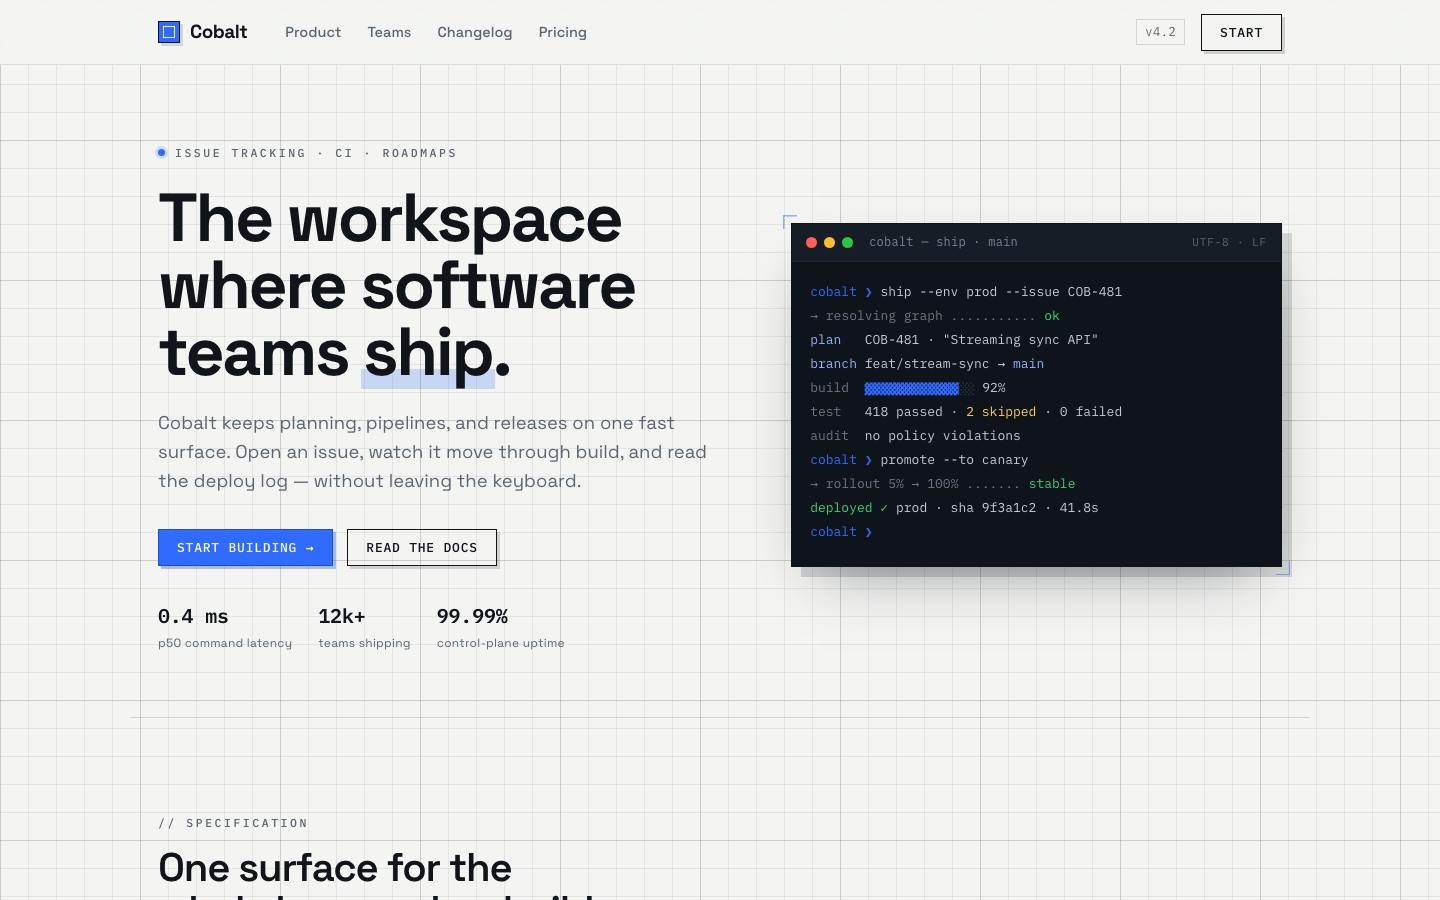Click the START BUILDING button
Image resolution: width=1440 pixels, height=900 pixels.
click(x=245, y=547)
